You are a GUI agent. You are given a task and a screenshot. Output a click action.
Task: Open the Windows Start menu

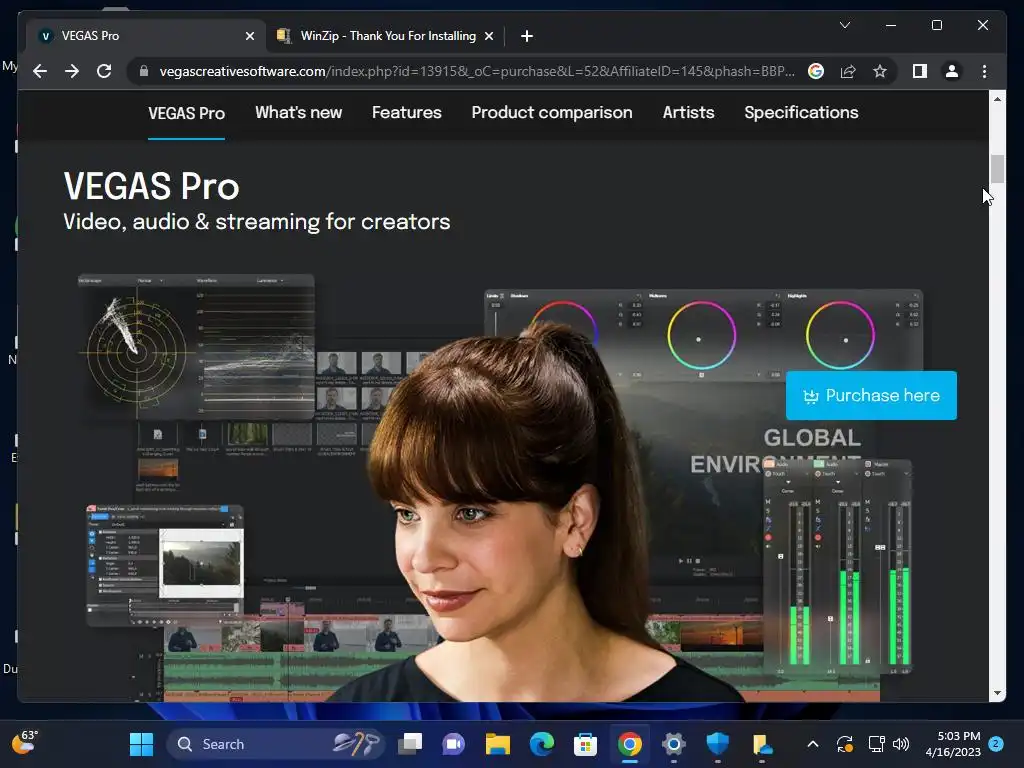coord(141,744)
